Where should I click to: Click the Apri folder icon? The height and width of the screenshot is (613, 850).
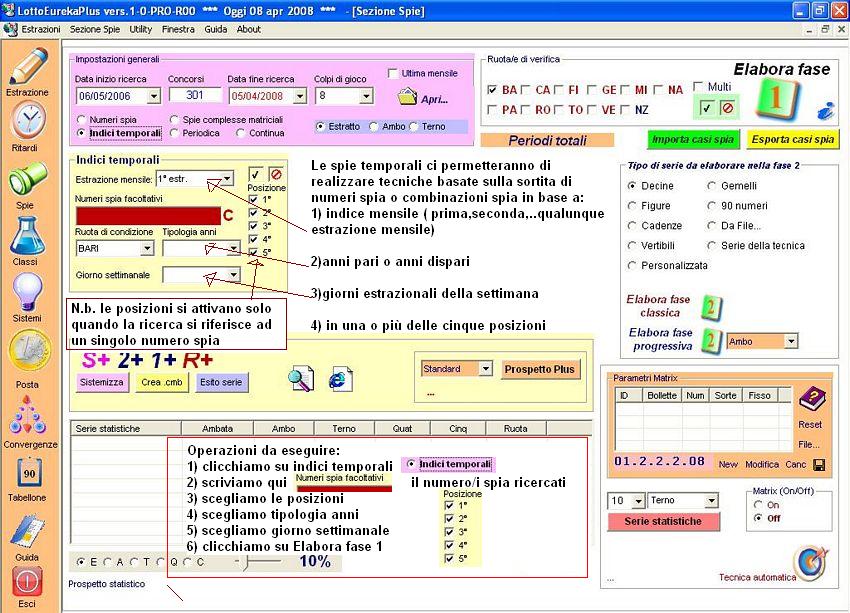click(407, 97)
